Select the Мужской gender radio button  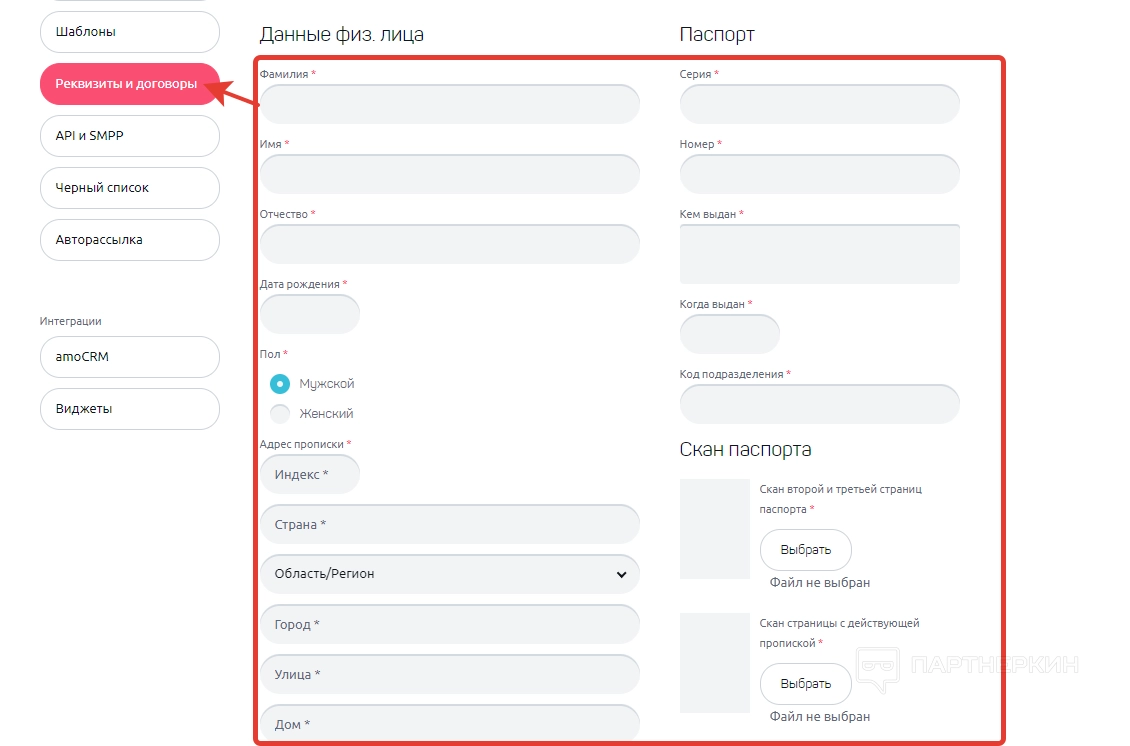pos(280,384)
